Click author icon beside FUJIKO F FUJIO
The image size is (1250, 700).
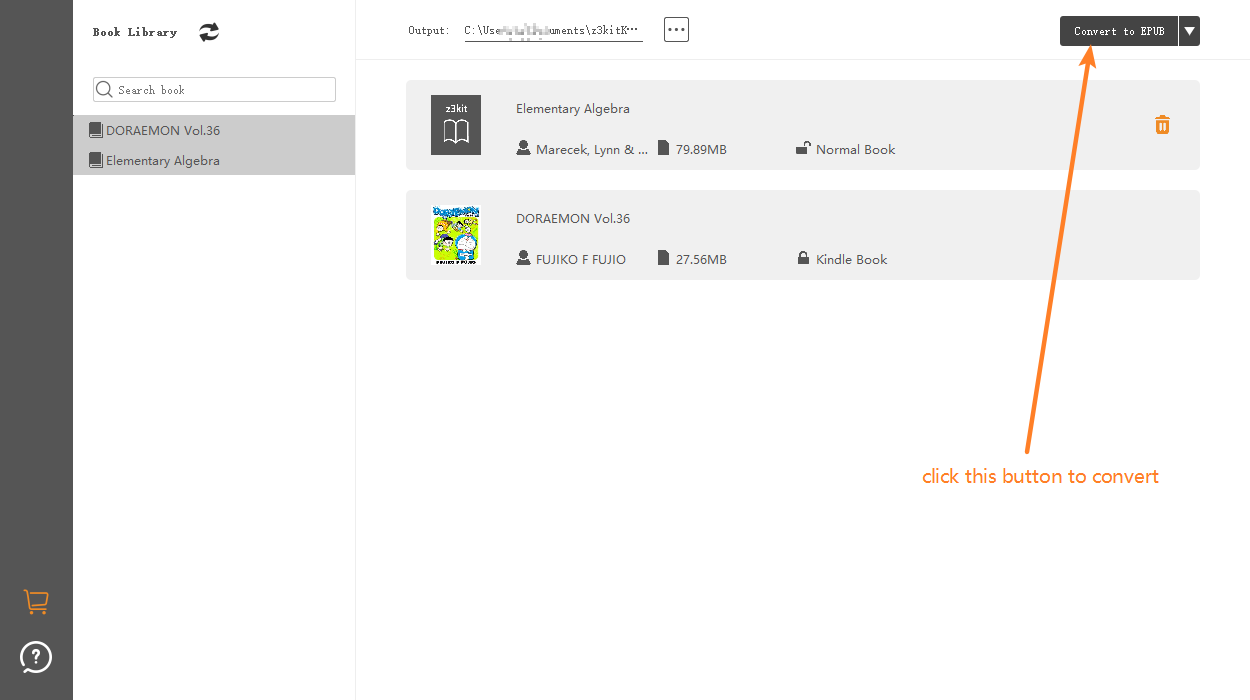tap(523, 259)
